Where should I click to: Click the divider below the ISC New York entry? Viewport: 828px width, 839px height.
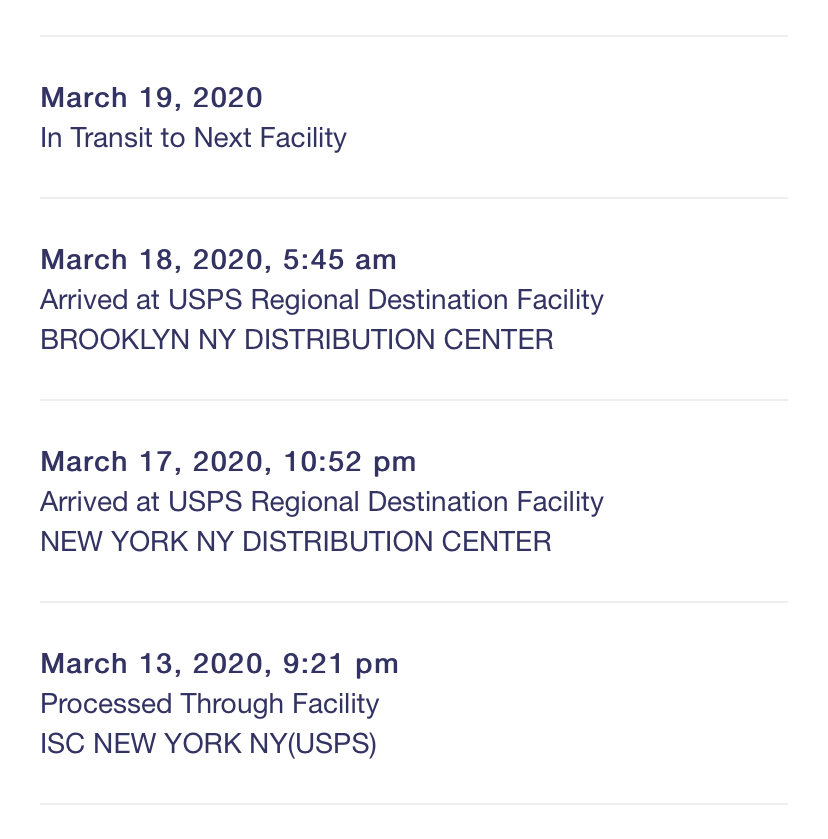coord(414,804)
